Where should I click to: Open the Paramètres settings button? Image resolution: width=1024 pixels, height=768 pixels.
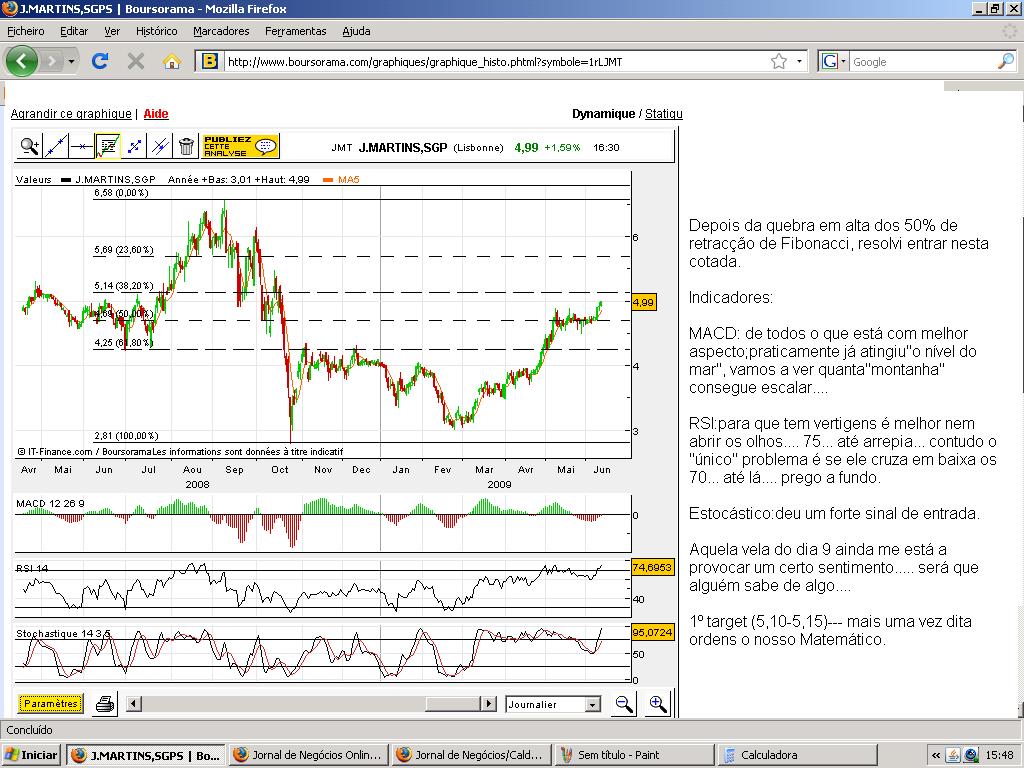(50, 704)
